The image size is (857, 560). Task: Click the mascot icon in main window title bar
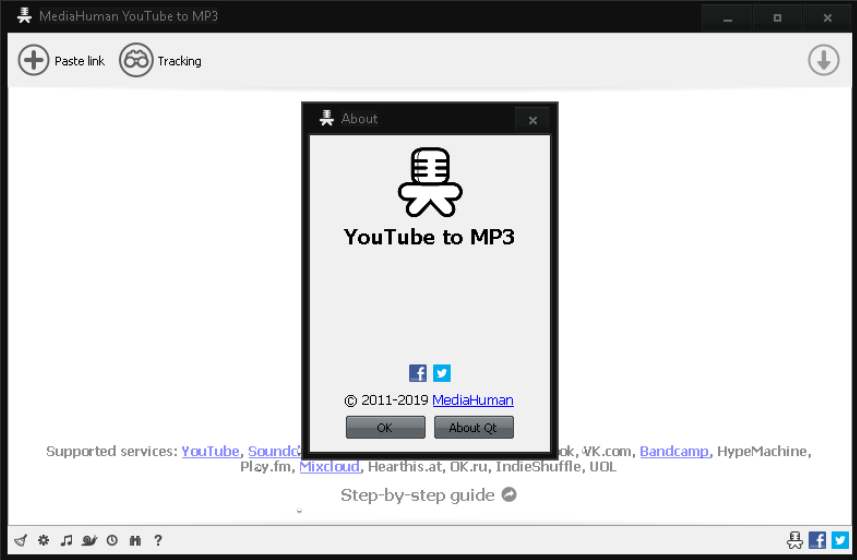(24, 15)
